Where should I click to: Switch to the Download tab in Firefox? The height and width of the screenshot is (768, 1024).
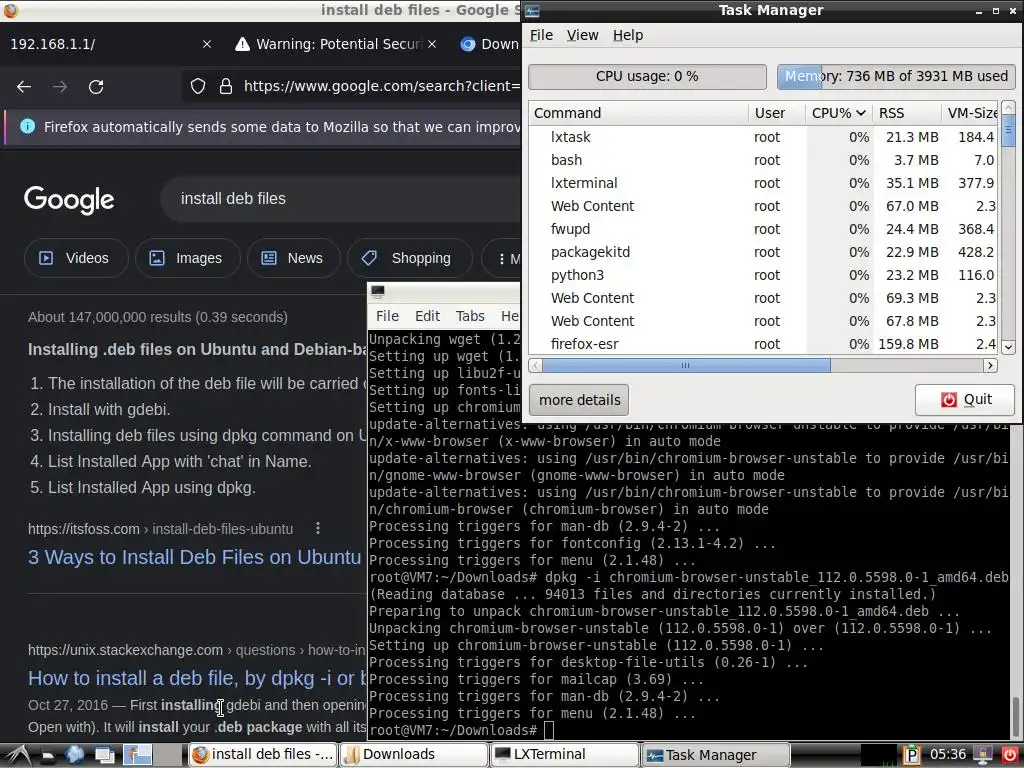[x=488, y=44]
